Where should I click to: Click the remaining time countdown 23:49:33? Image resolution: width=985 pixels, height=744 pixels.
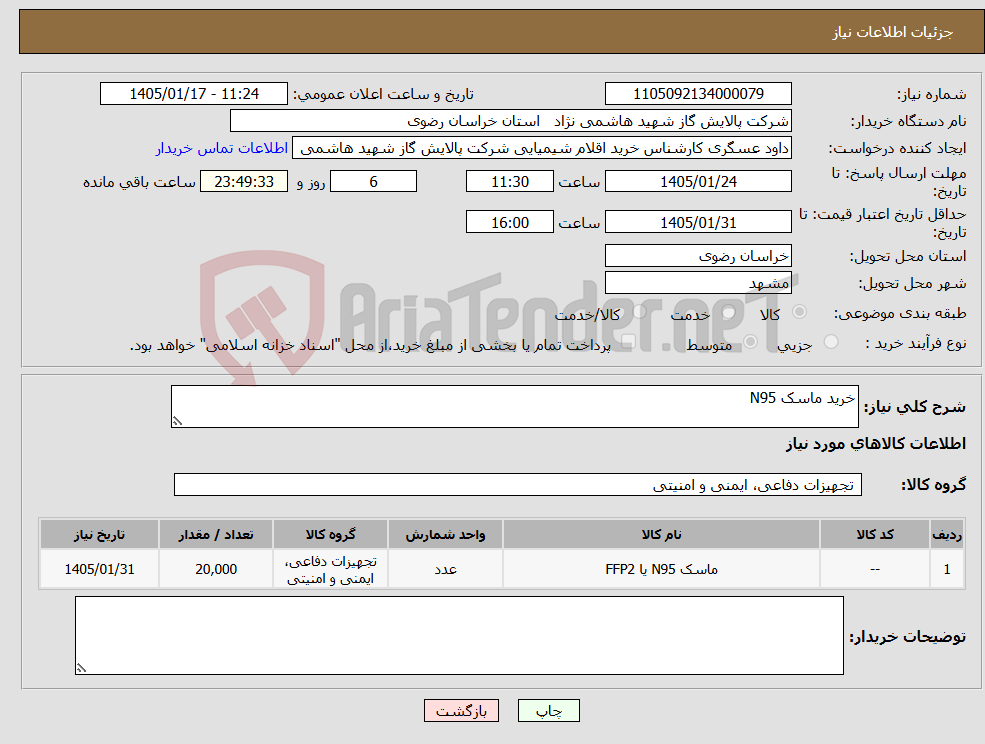(244, 182)
